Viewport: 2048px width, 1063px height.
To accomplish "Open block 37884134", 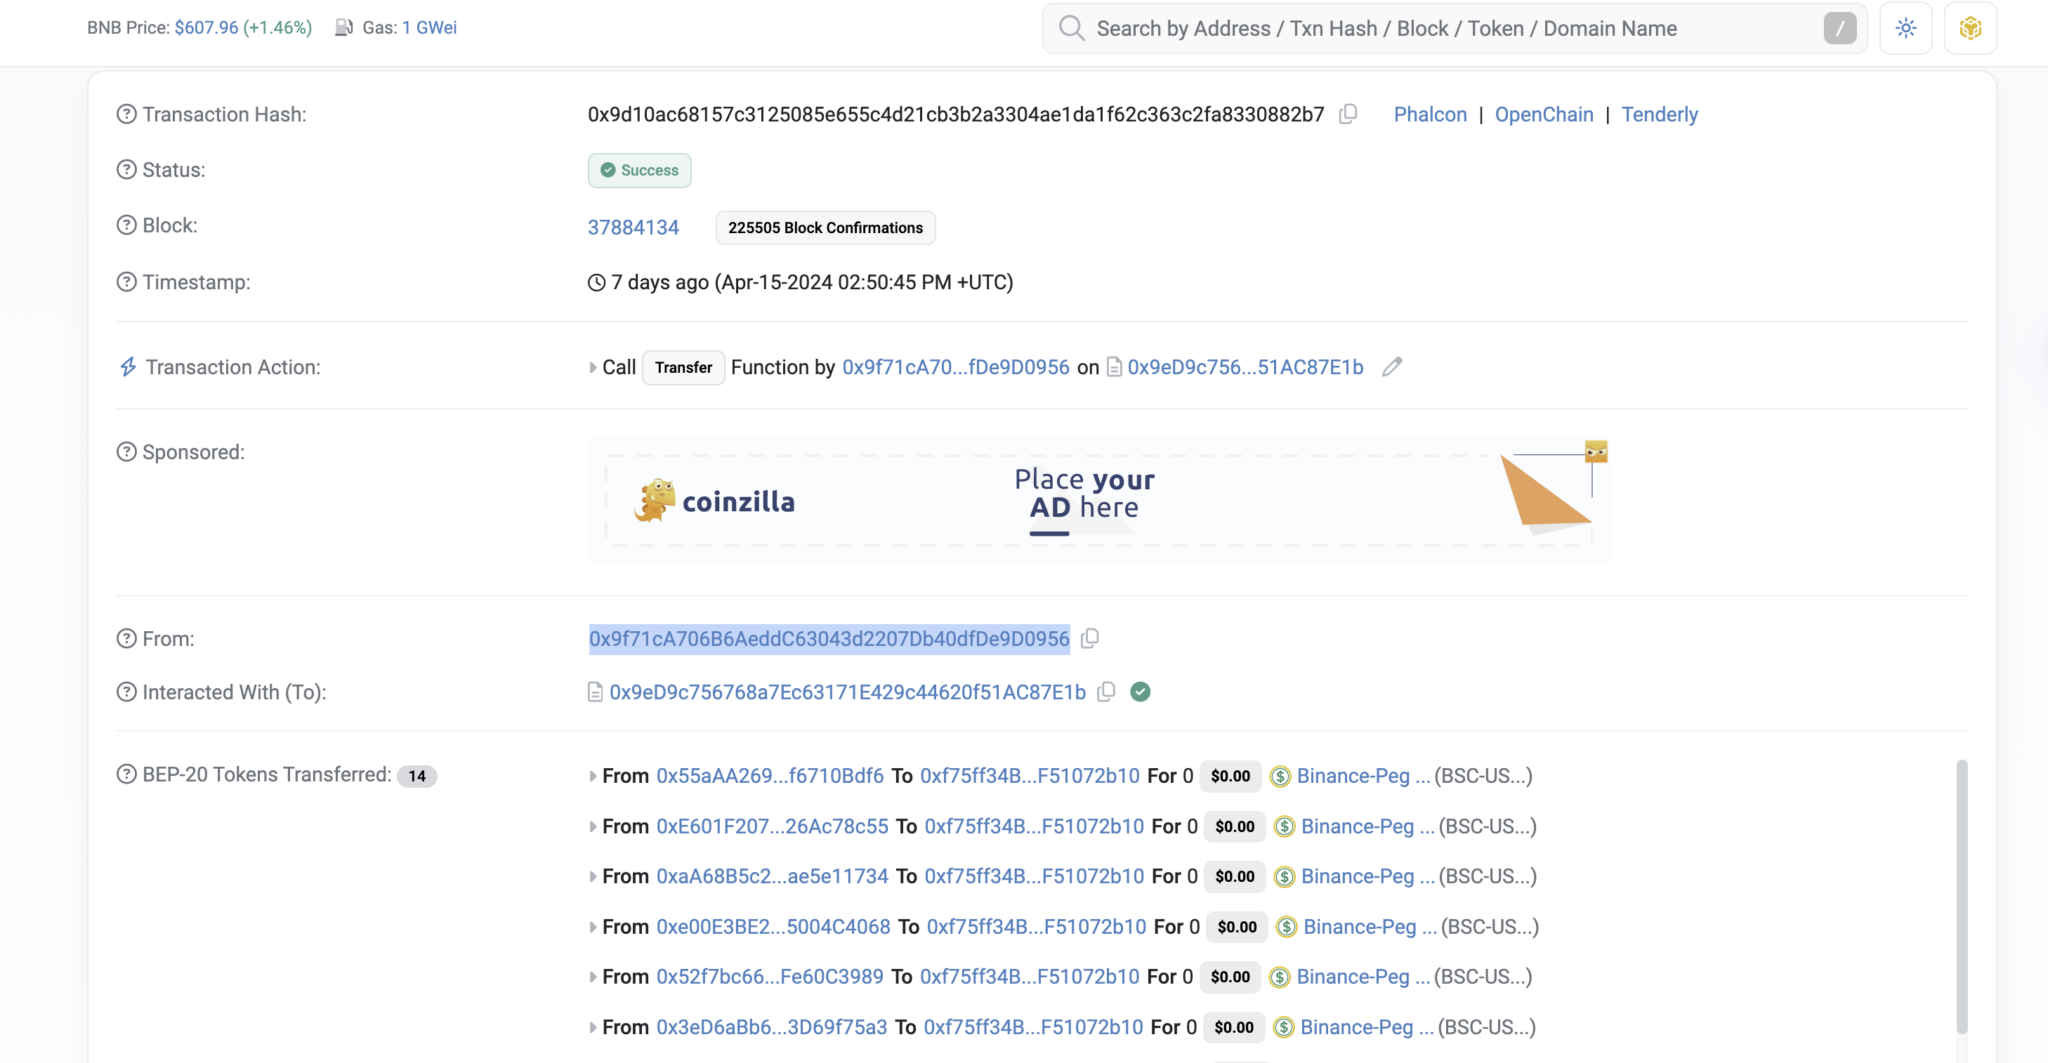I will 632,227.
